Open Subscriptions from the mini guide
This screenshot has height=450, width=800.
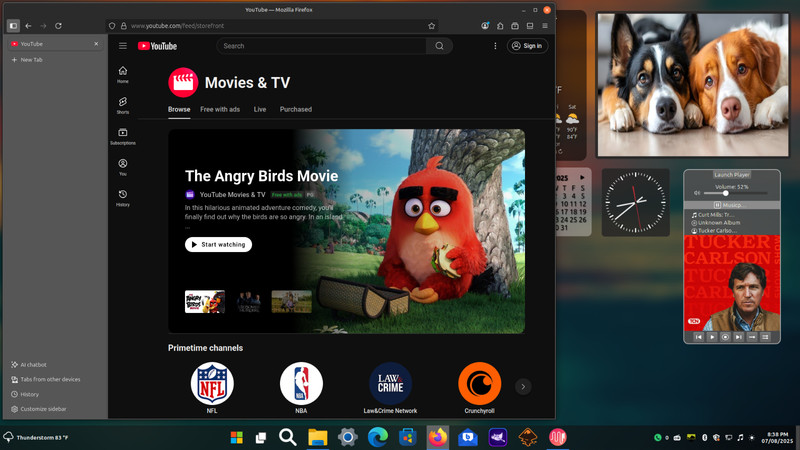click(x=123, y=137)
